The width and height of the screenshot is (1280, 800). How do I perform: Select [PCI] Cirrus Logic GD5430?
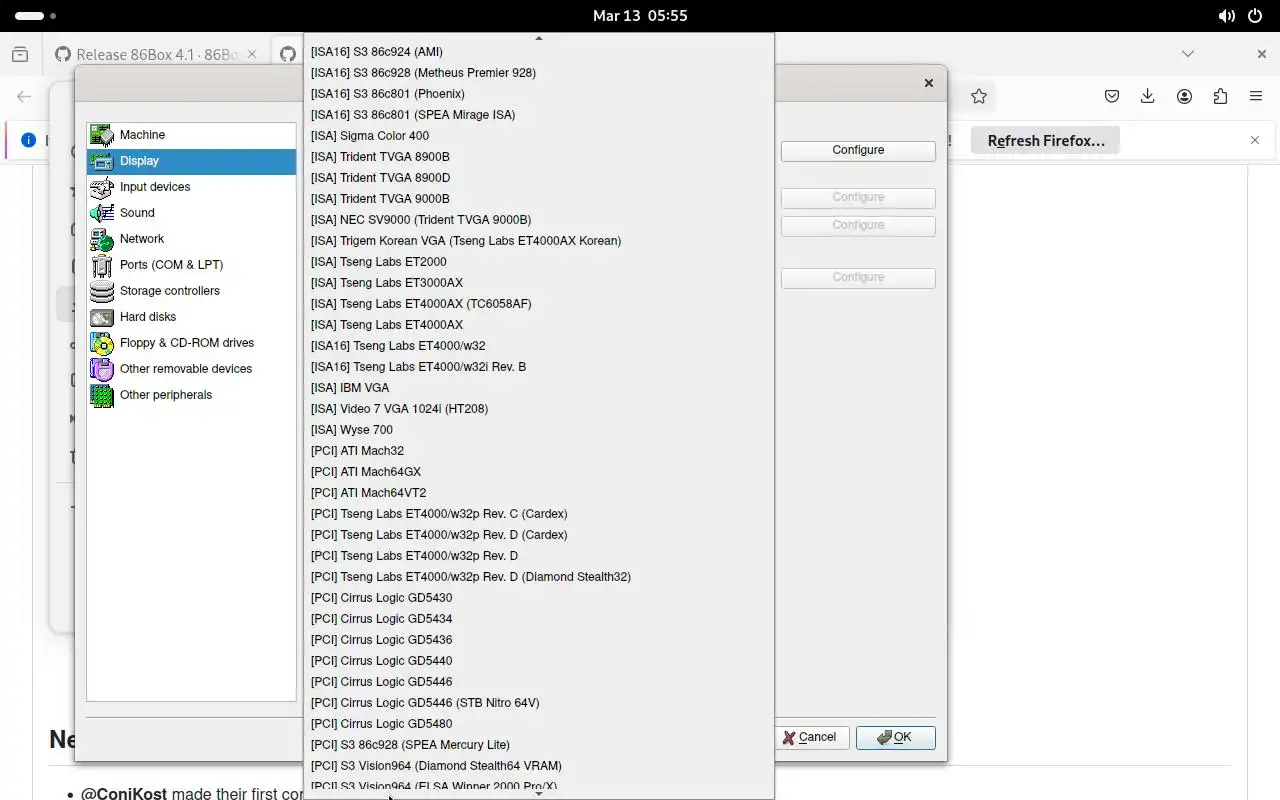point(539,598)
